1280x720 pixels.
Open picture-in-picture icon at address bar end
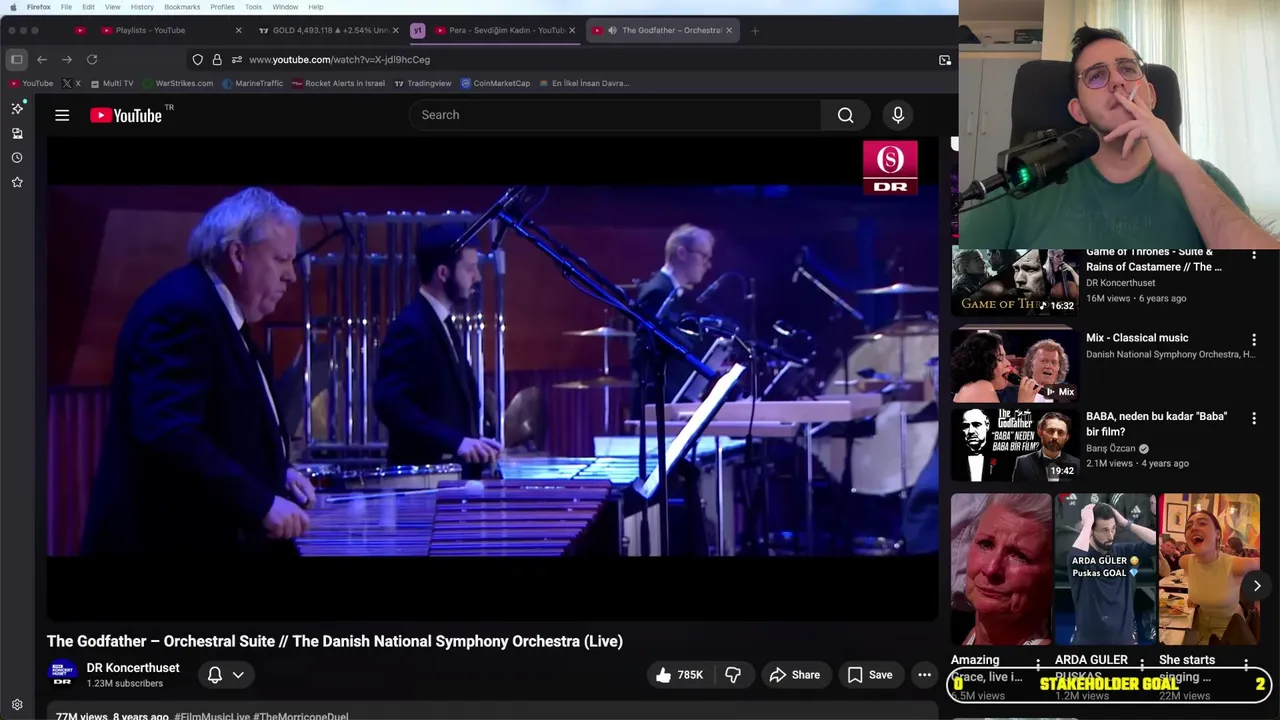click(x=945, y=60)
